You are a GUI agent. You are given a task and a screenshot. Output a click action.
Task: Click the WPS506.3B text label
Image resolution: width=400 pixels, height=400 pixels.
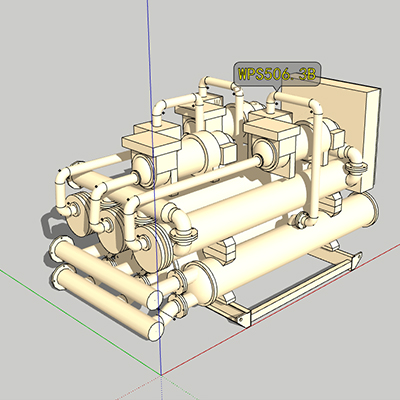tap(277, 74)
